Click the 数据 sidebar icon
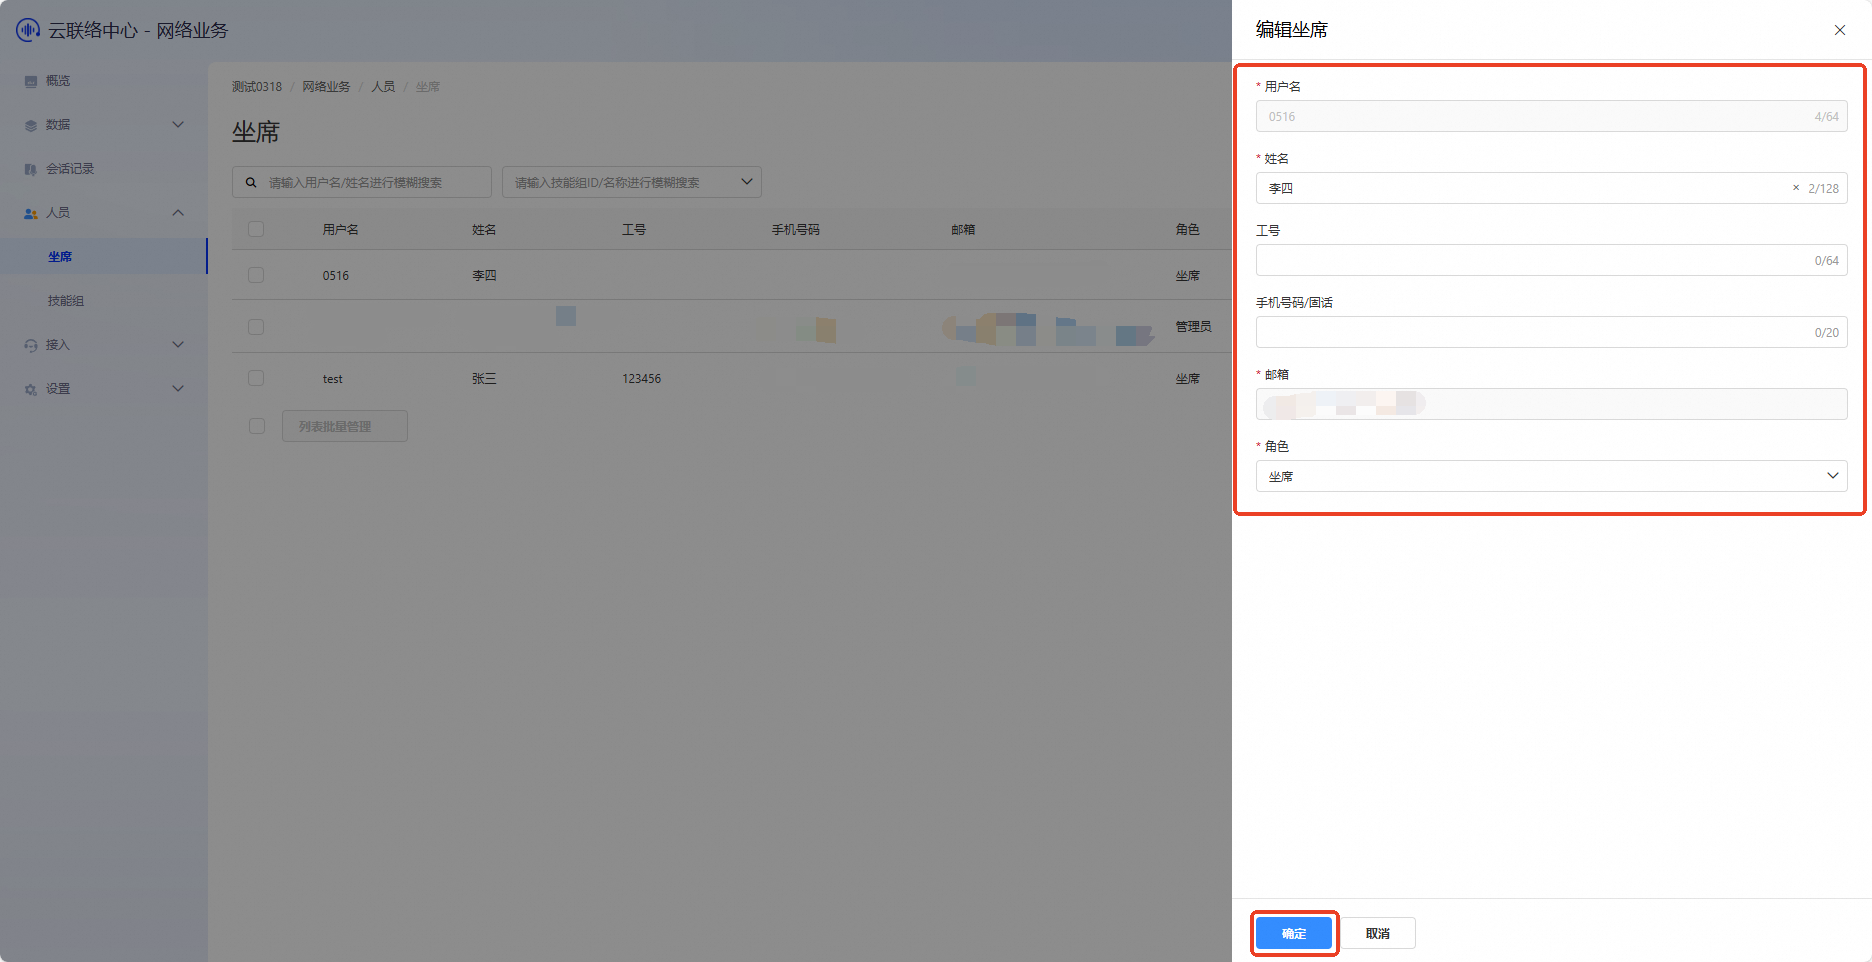 point(31,125)
